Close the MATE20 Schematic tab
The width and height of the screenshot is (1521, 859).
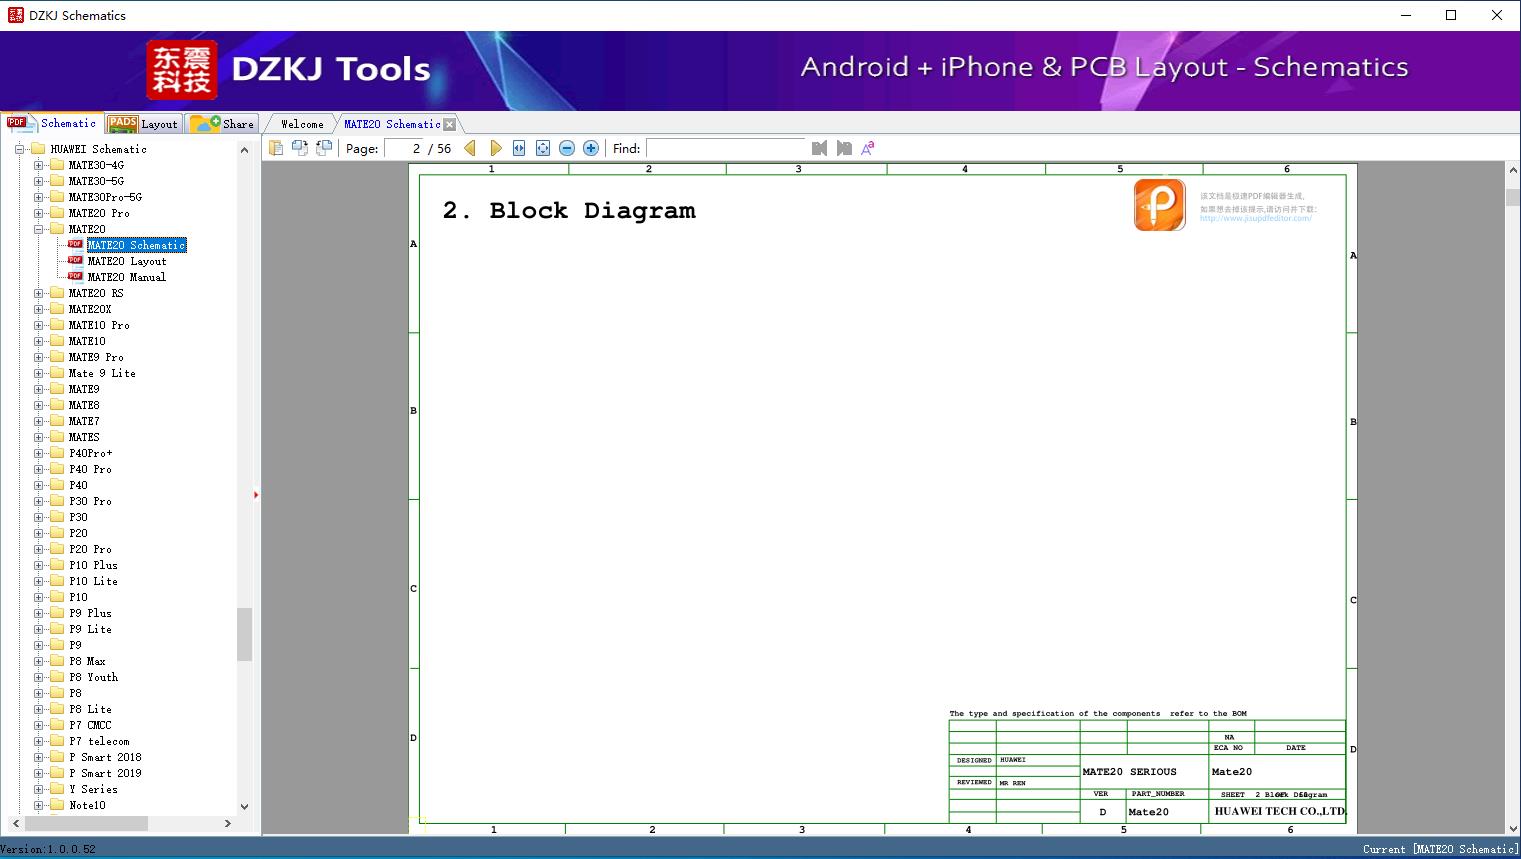(x=450, y=124)
